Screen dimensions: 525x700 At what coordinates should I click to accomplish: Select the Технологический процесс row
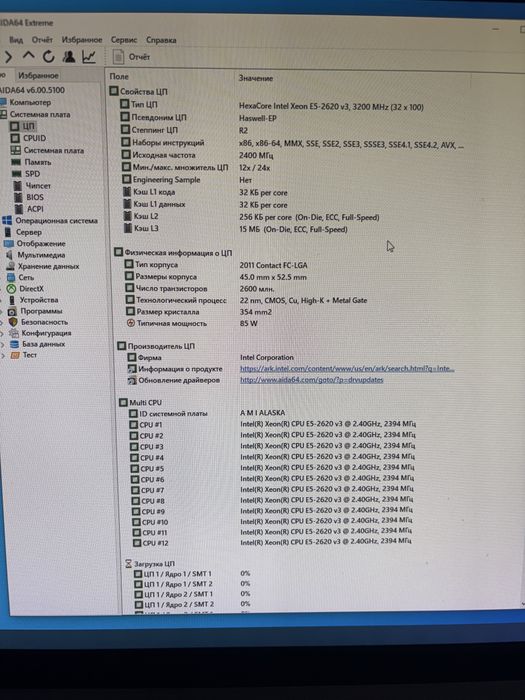(246, 300)
